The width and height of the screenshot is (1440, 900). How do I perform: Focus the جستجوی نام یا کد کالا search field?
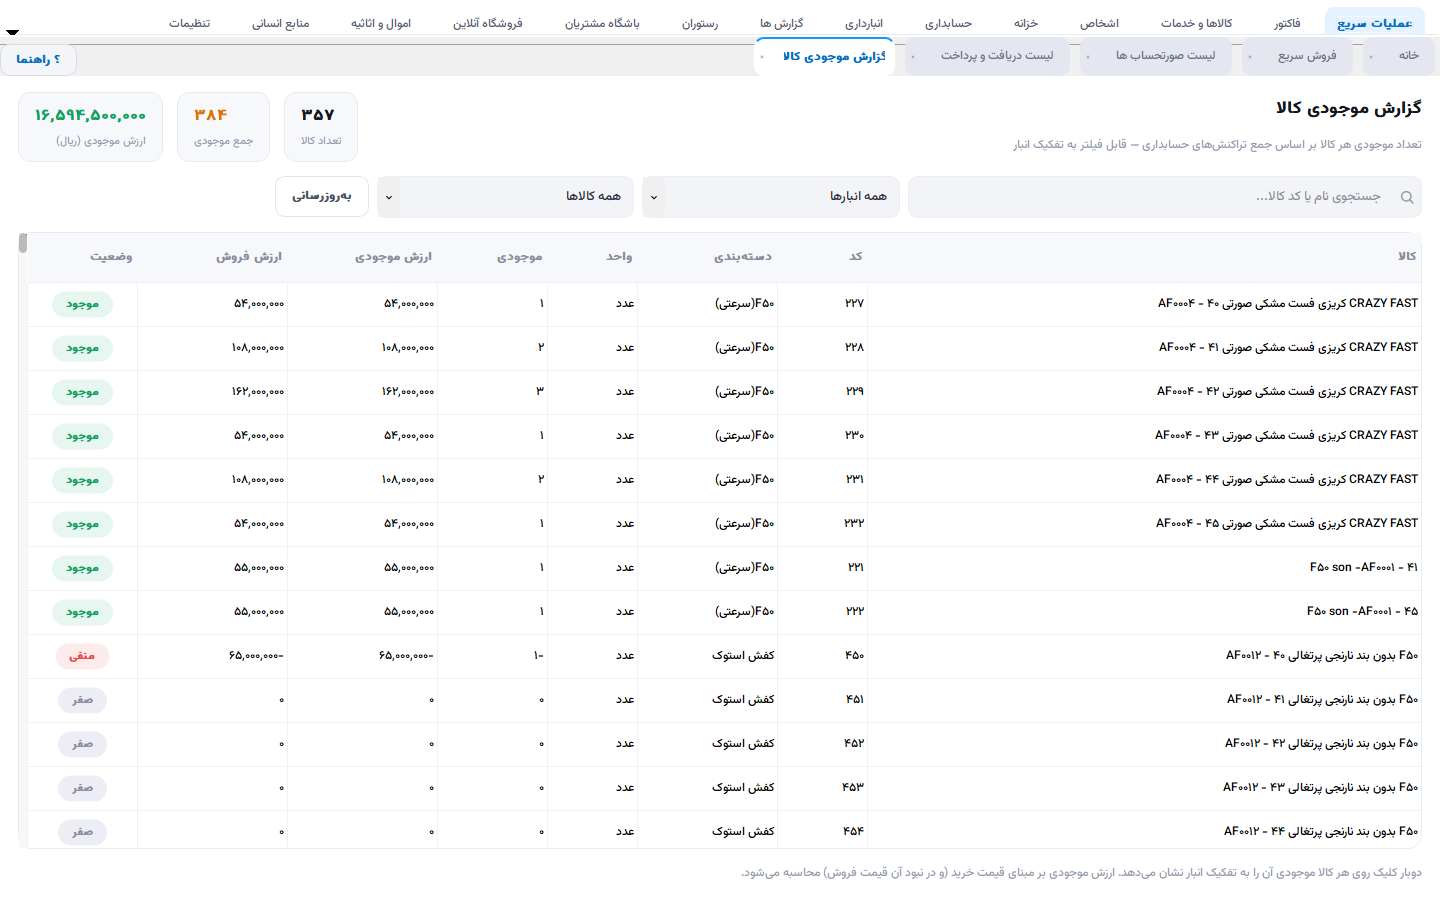(x=1164, y=197)
